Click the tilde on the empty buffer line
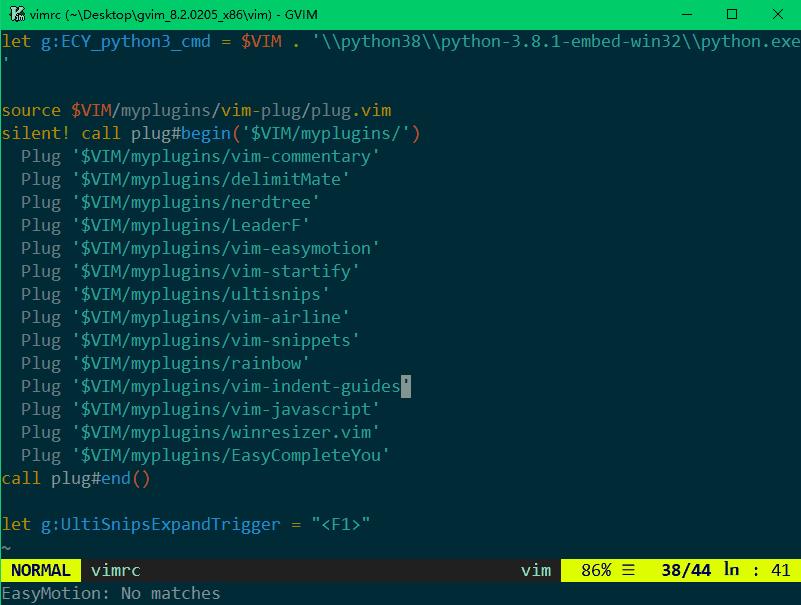 (x=8, y=548)
